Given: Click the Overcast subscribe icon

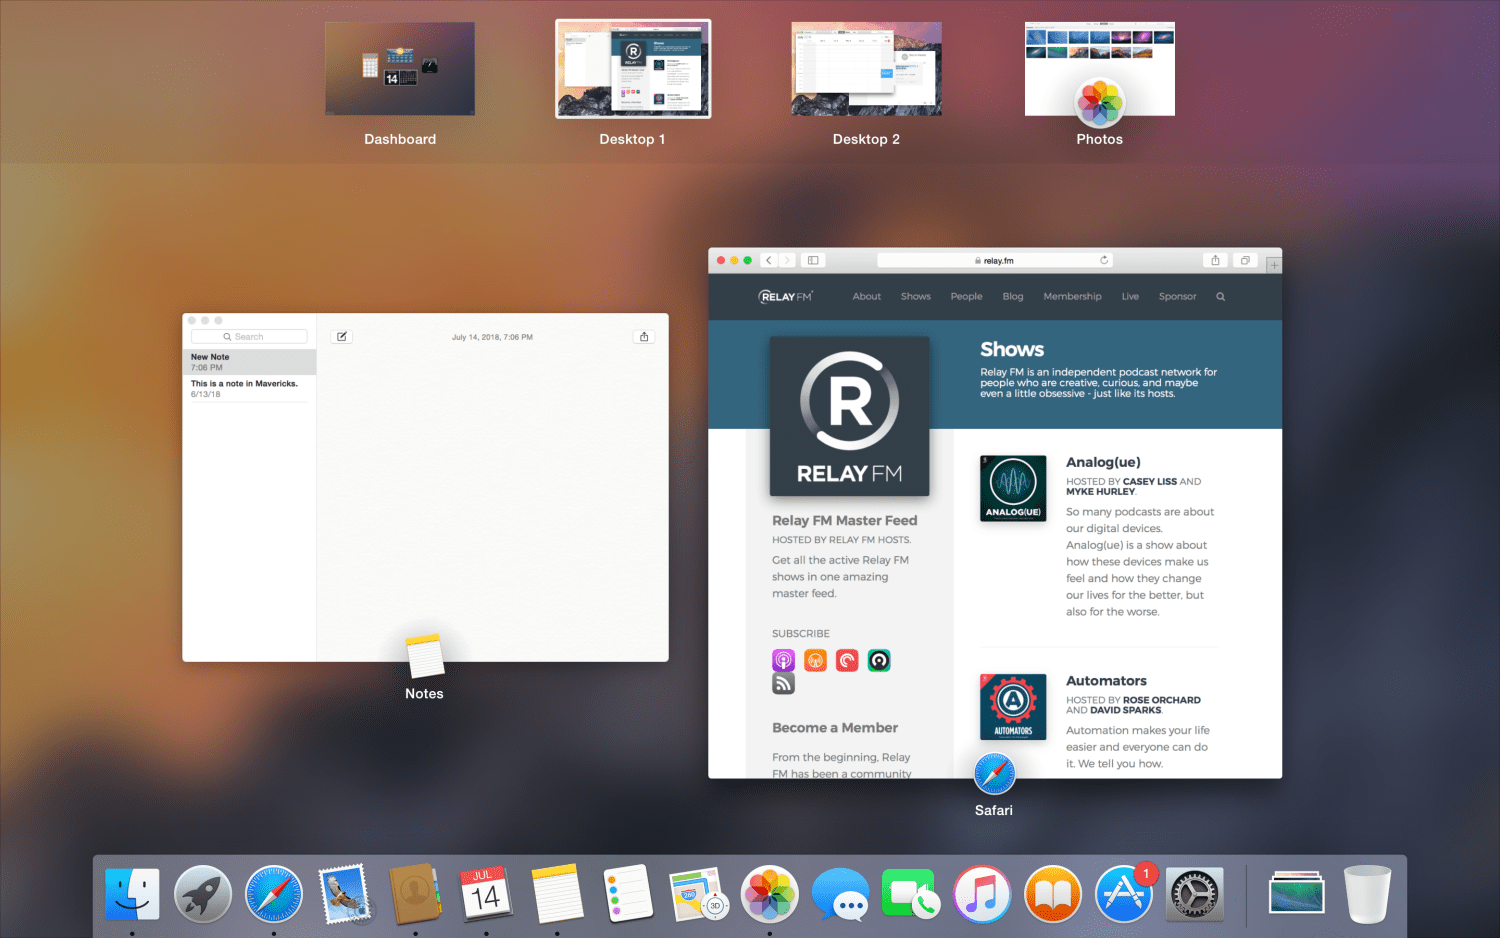Looking at the screenshot, I should coord(815,660).
